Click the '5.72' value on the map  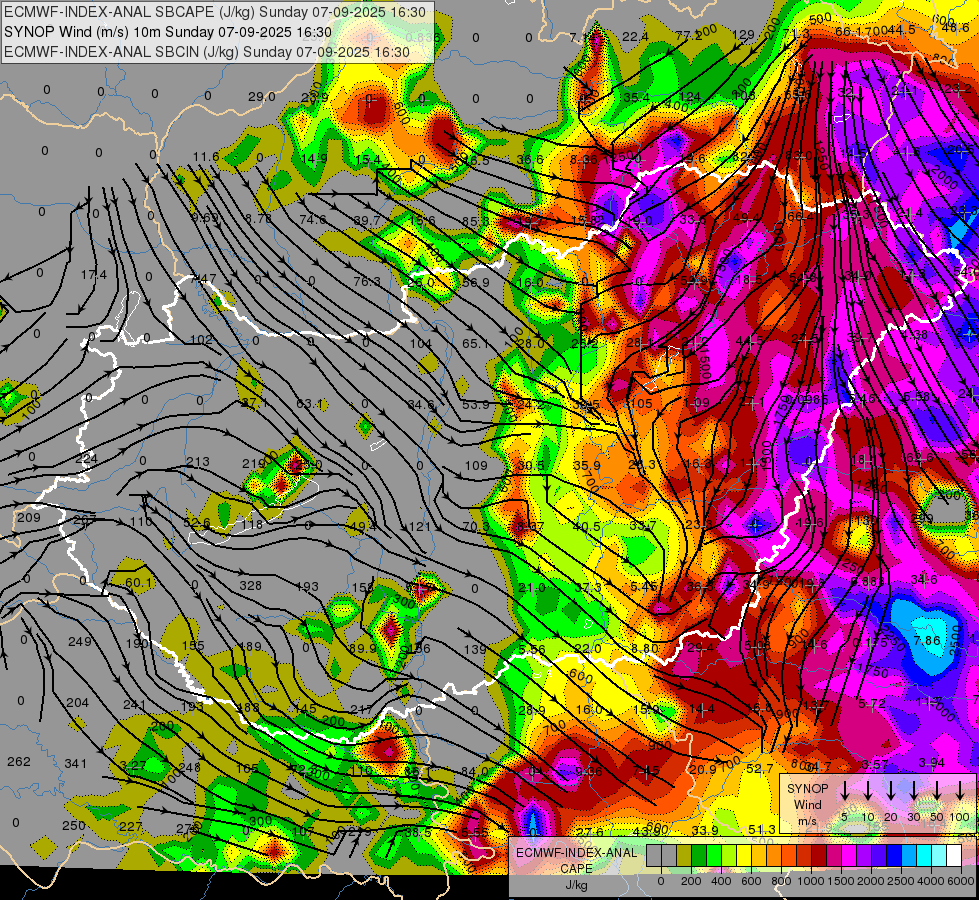click(872, 704)
